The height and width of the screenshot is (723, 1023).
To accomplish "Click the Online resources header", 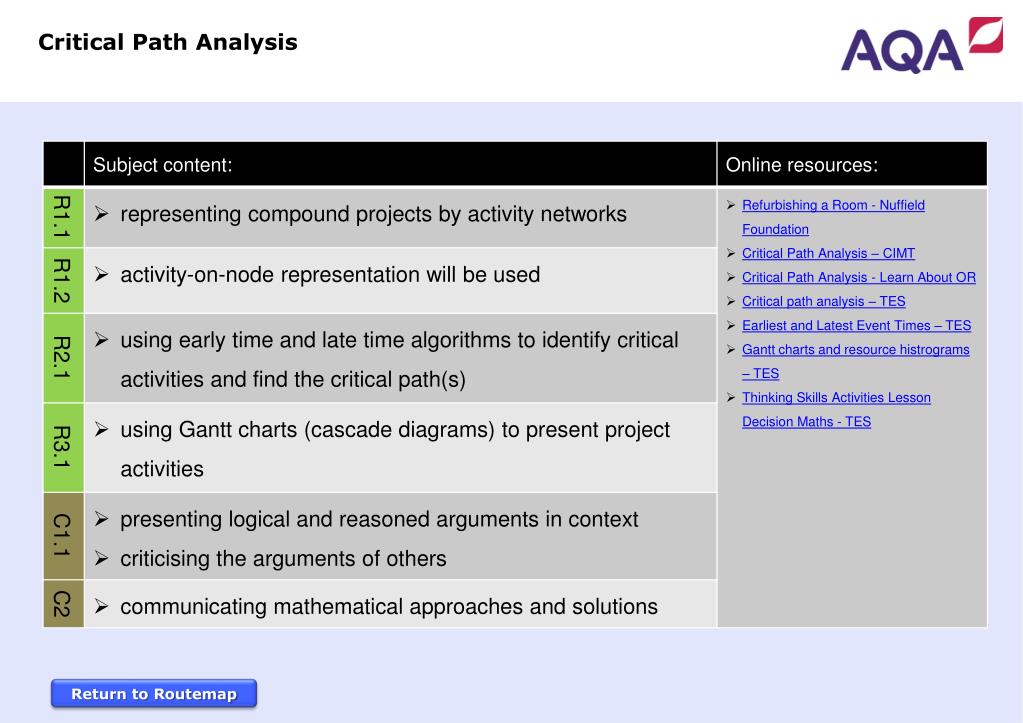I will tap(802, 165).
